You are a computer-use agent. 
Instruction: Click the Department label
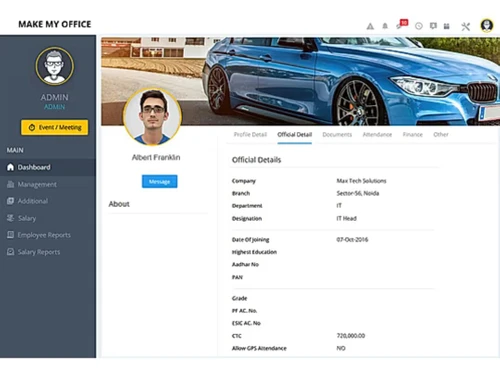[x=247, y=206]
